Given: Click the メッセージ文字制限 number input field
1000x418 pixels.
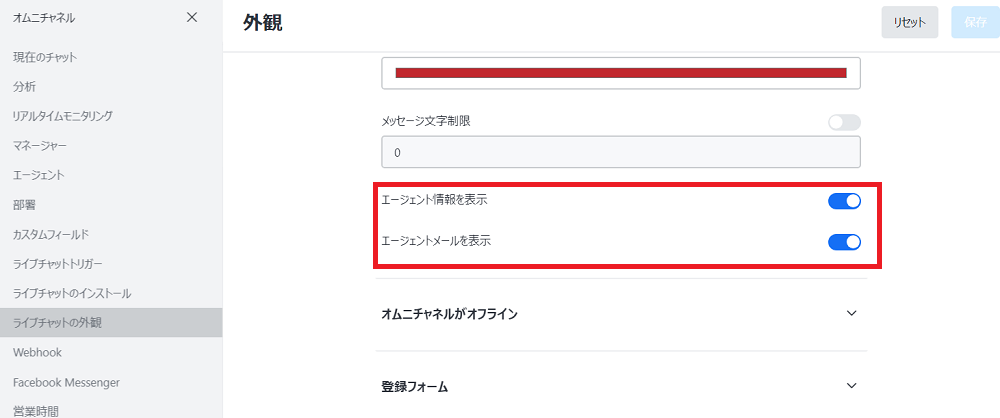Looking at the screenshot, I should (x=621, y=152).
